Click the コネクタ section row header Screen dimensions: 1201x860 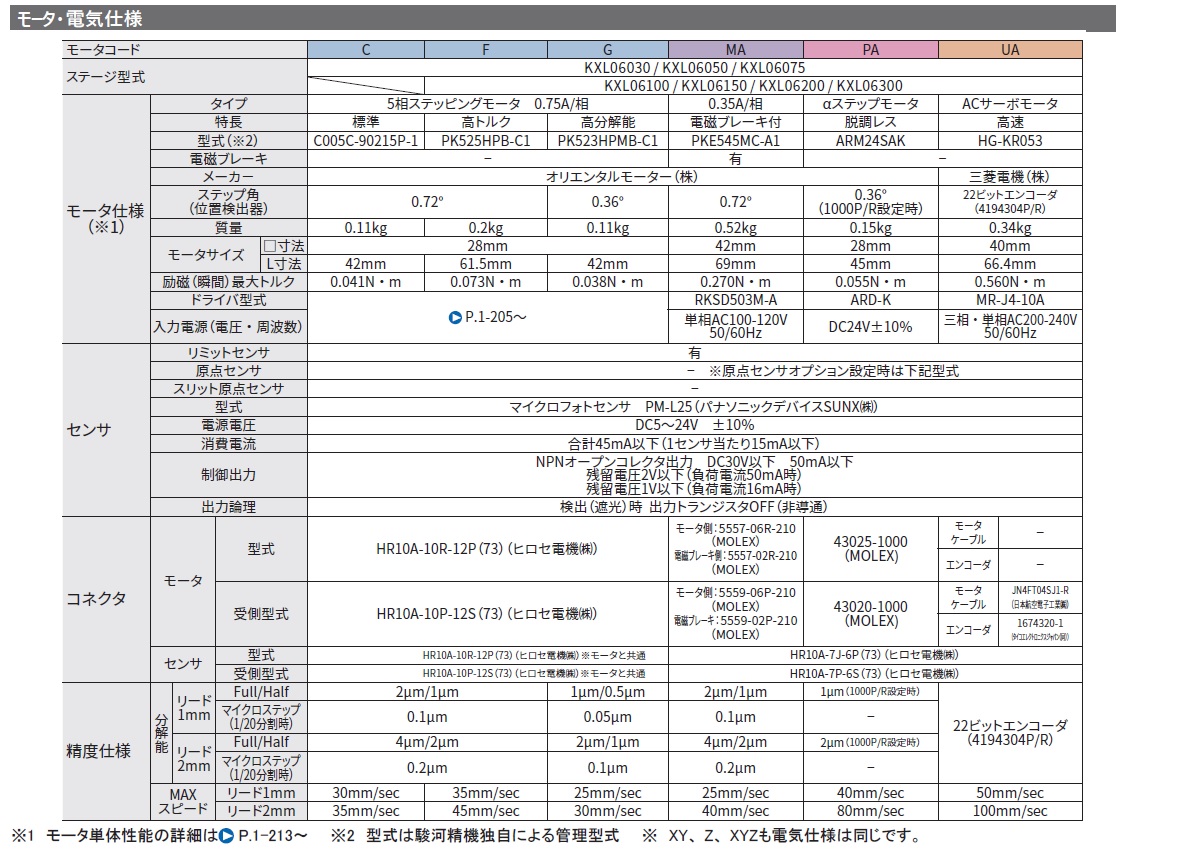97,598
